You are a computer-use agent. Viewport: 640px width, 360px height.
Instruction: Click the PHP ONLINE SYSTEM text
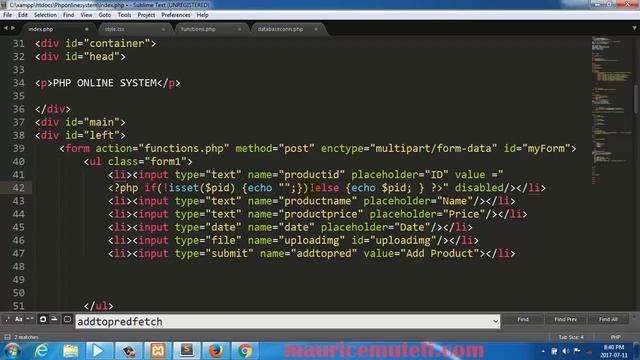coord(105,83)
